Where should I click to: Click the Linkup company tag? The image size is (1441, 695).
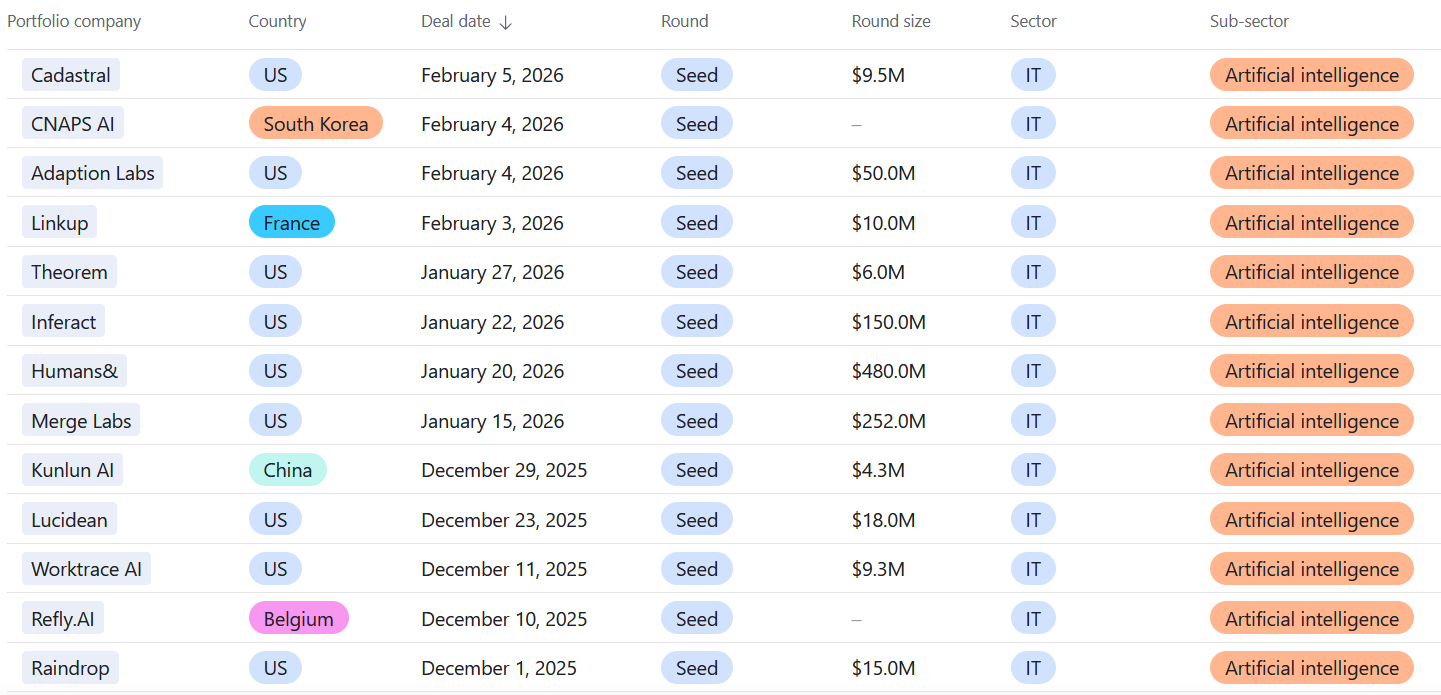(60, 223)
